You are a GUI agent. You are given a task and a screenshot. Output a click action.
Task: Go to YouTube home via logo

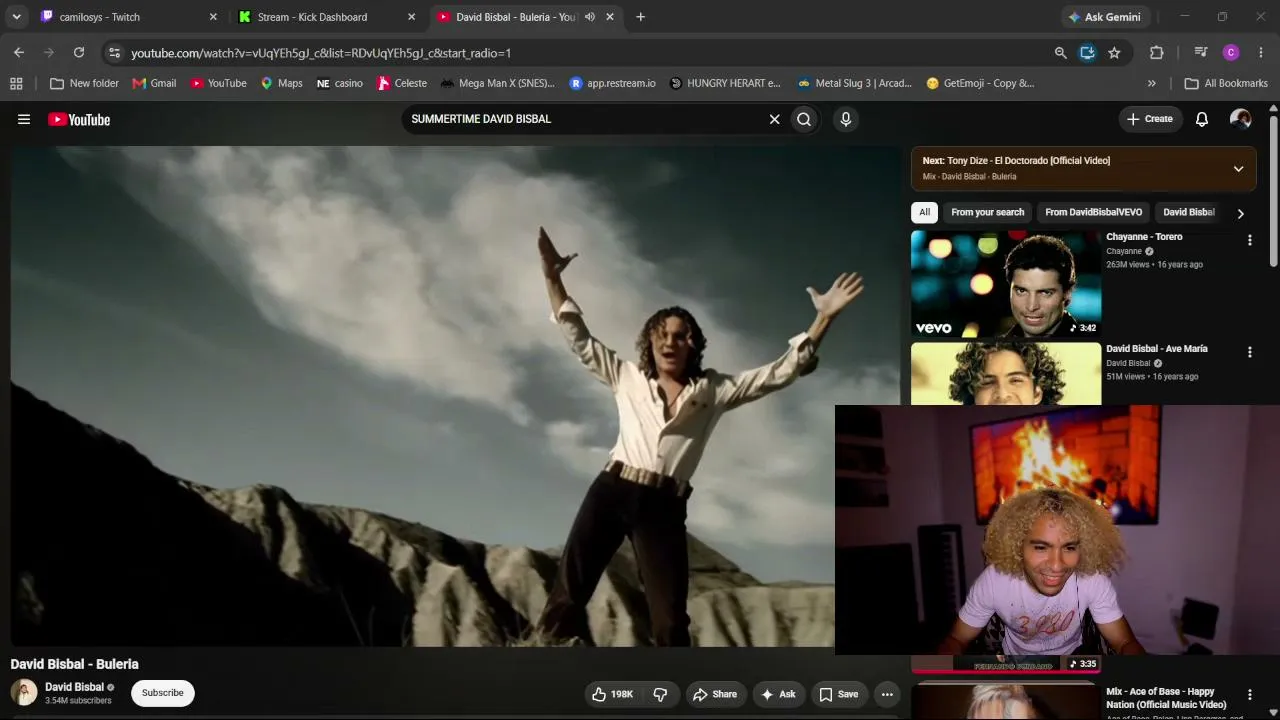(79, 119)
